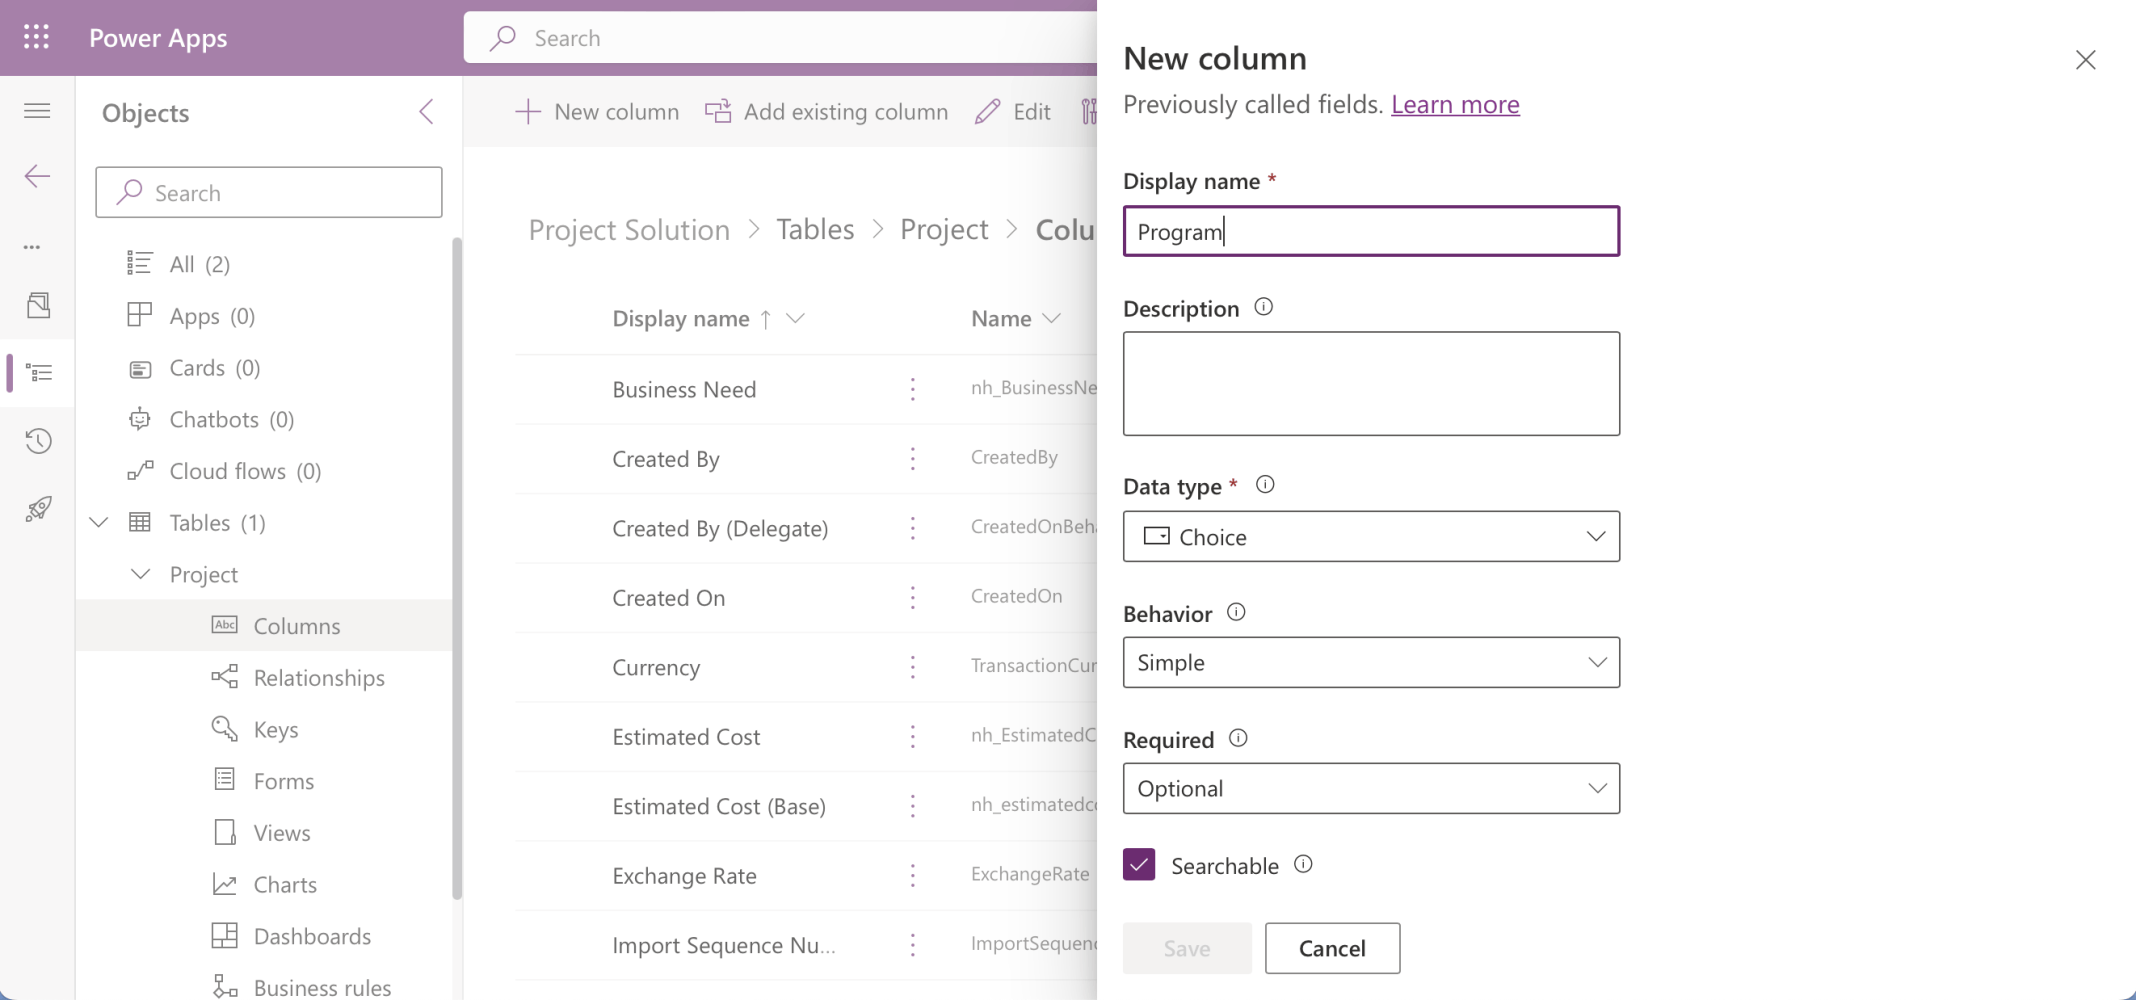Open the Data type Choice dropdown
Viewport: 2136px width, 1000px height.
(x=1370, y=537)
